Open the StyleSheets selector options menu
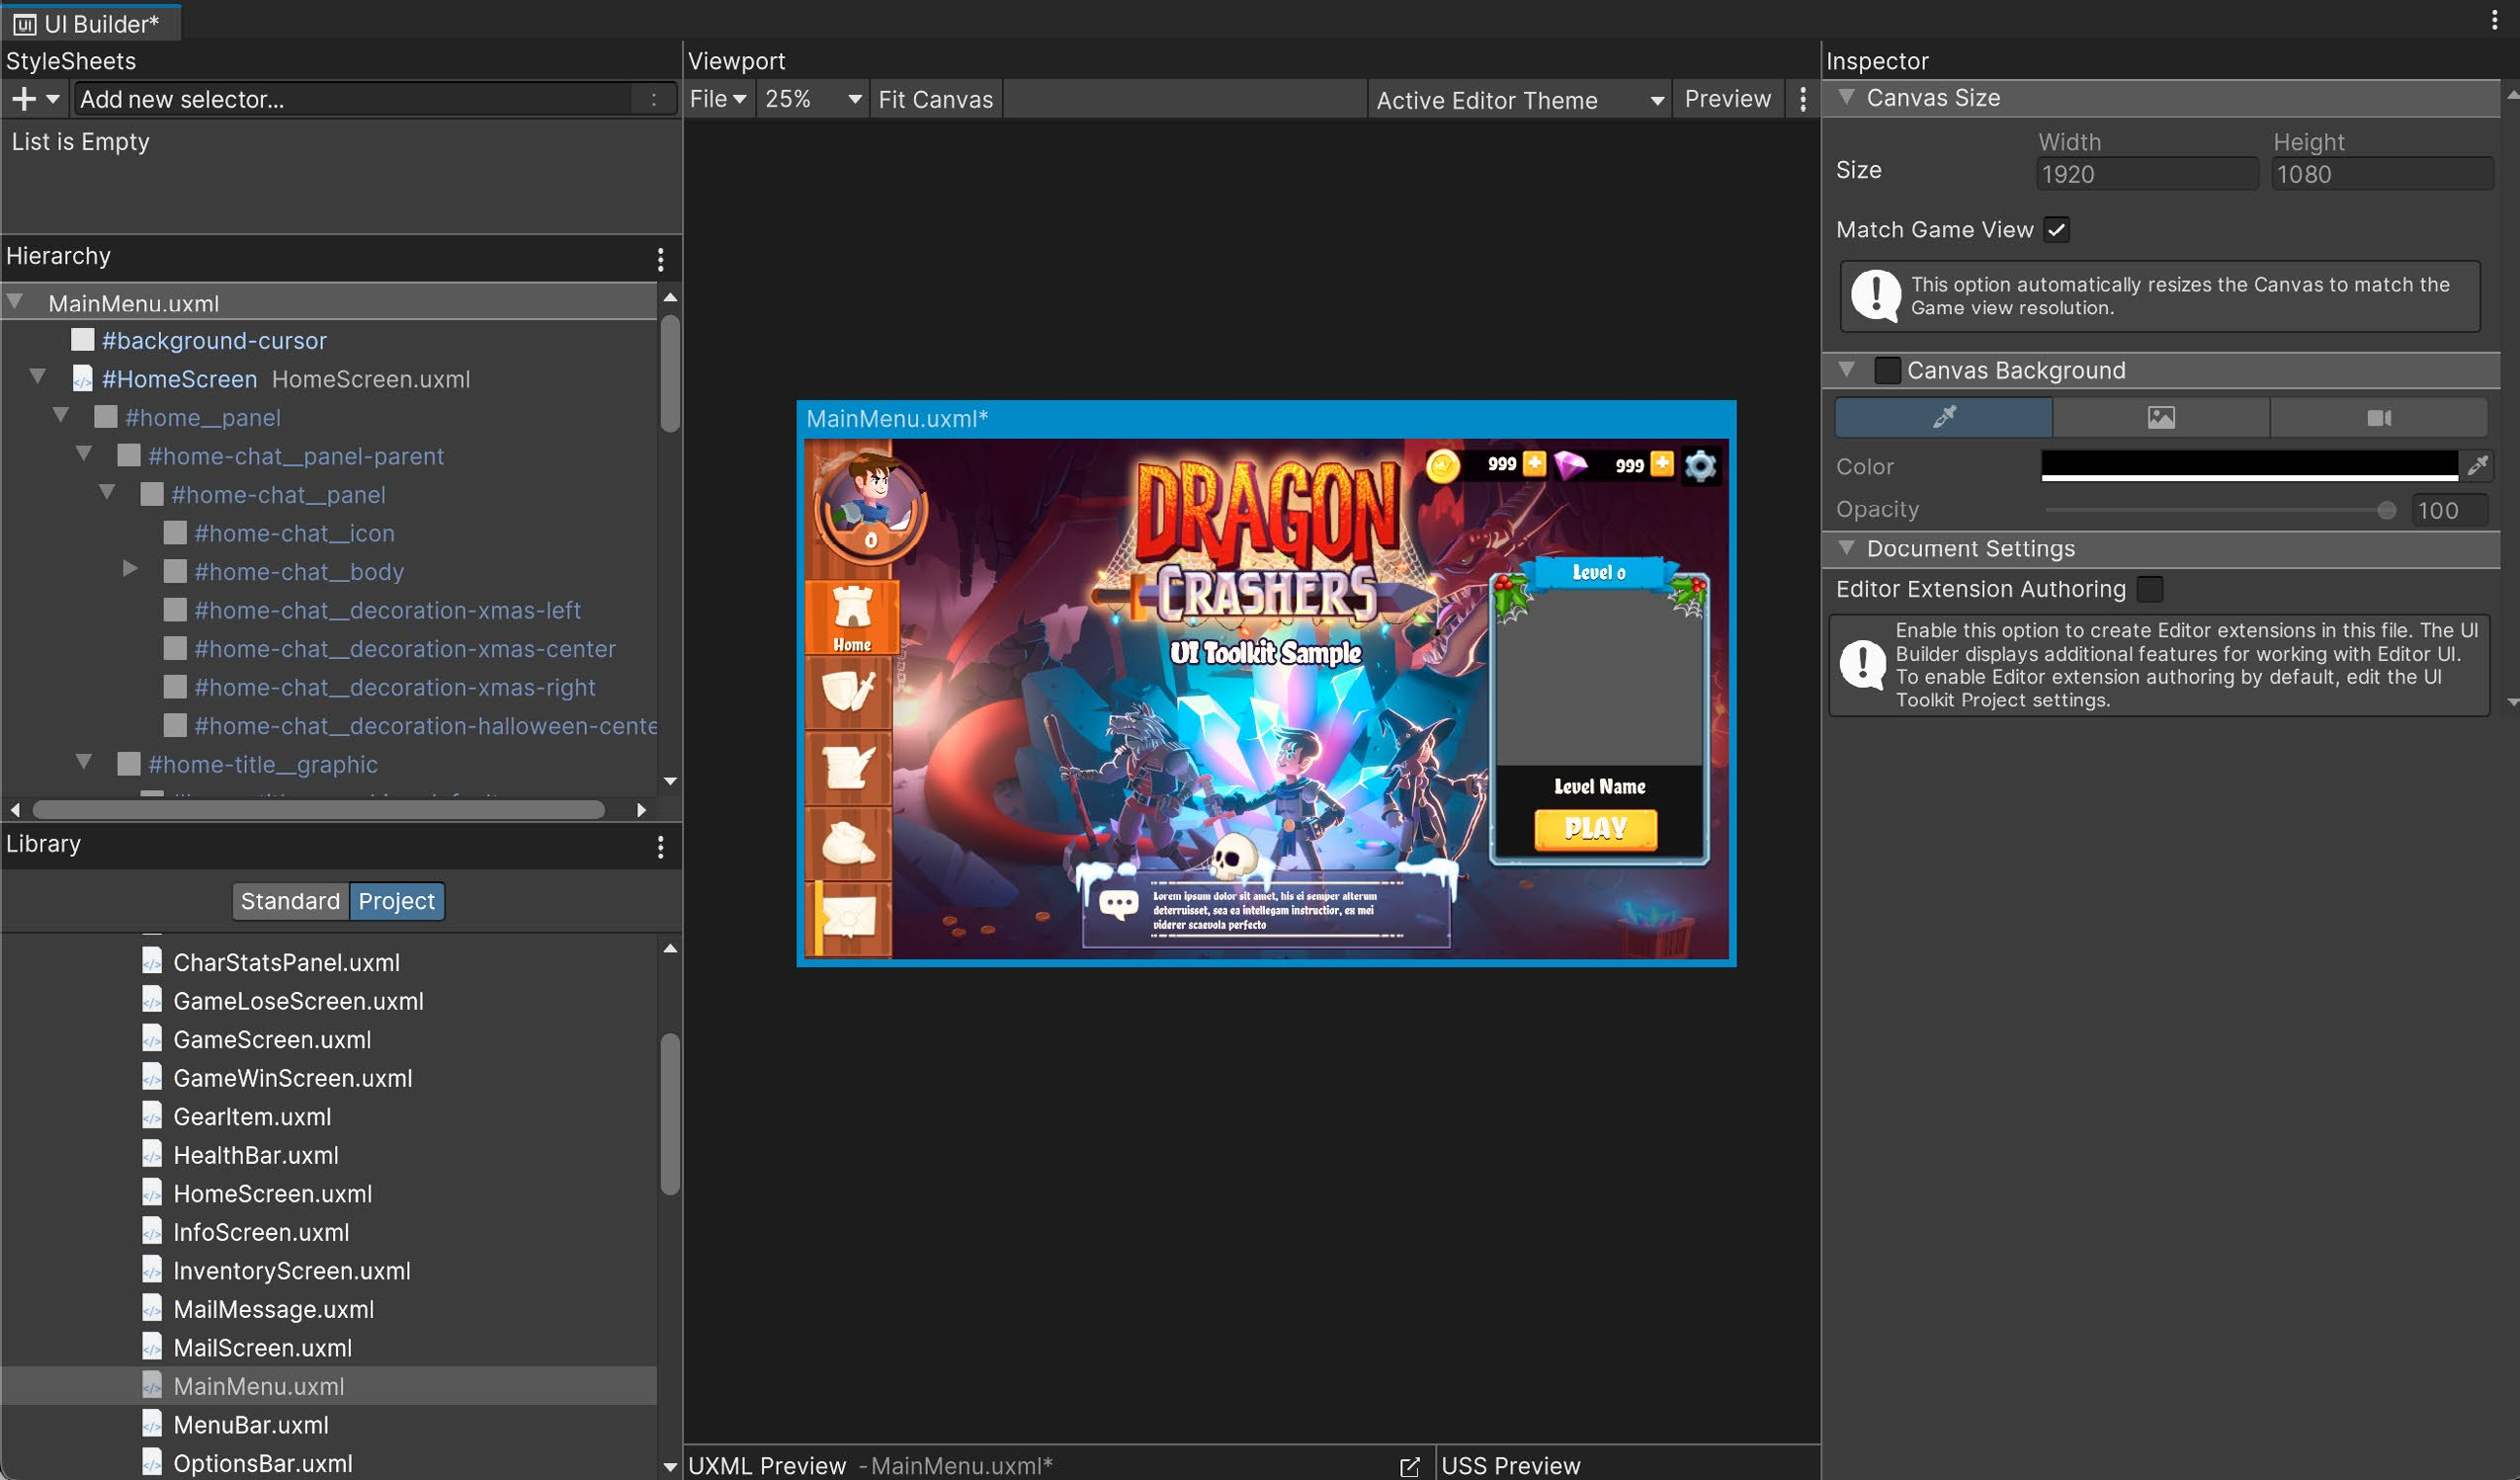Viewport: 2520px width, 1480px height. pos(654,99)
